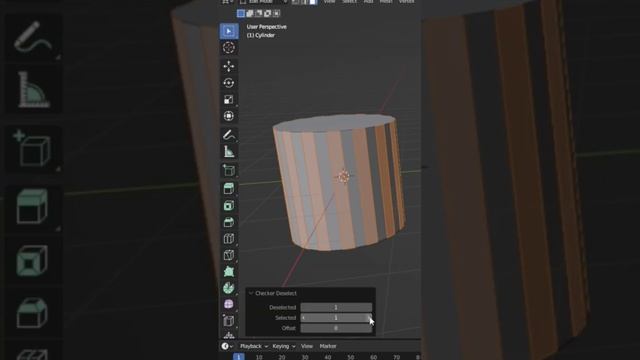Viewport: 640px width, 360px height.
Task: Select the Bevel tool
Action: pyautogui.click(x=229, y=222)
